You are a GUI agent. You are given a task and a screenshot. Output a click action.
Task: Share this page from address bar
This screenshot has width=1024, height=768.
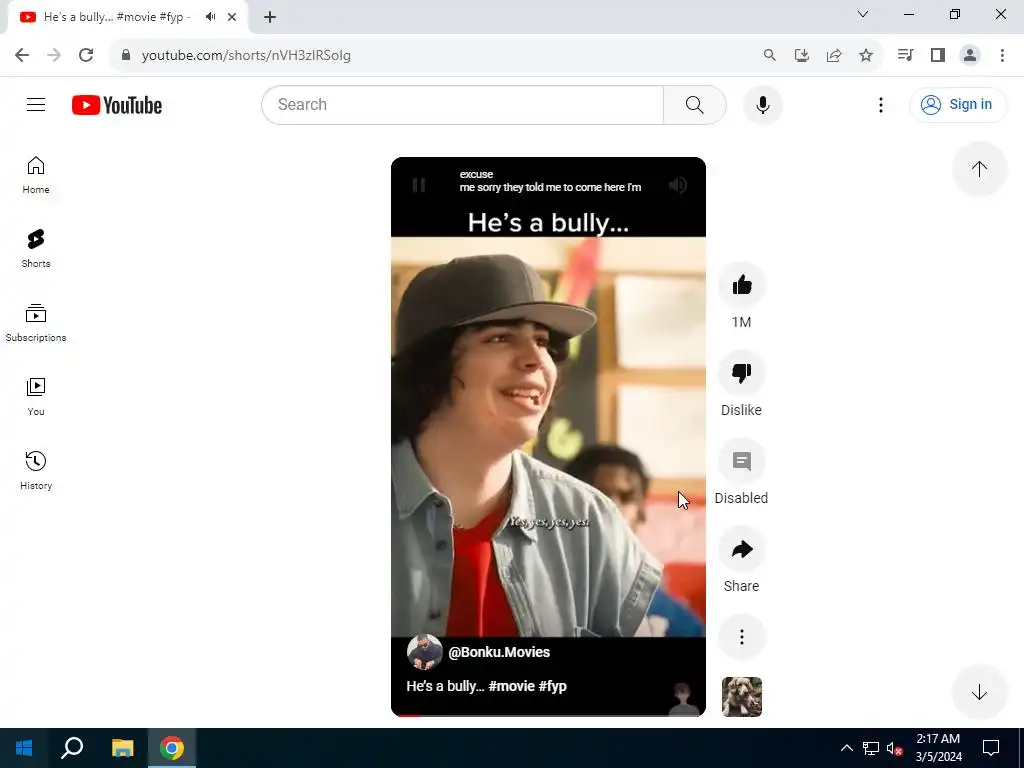point(834,55)
